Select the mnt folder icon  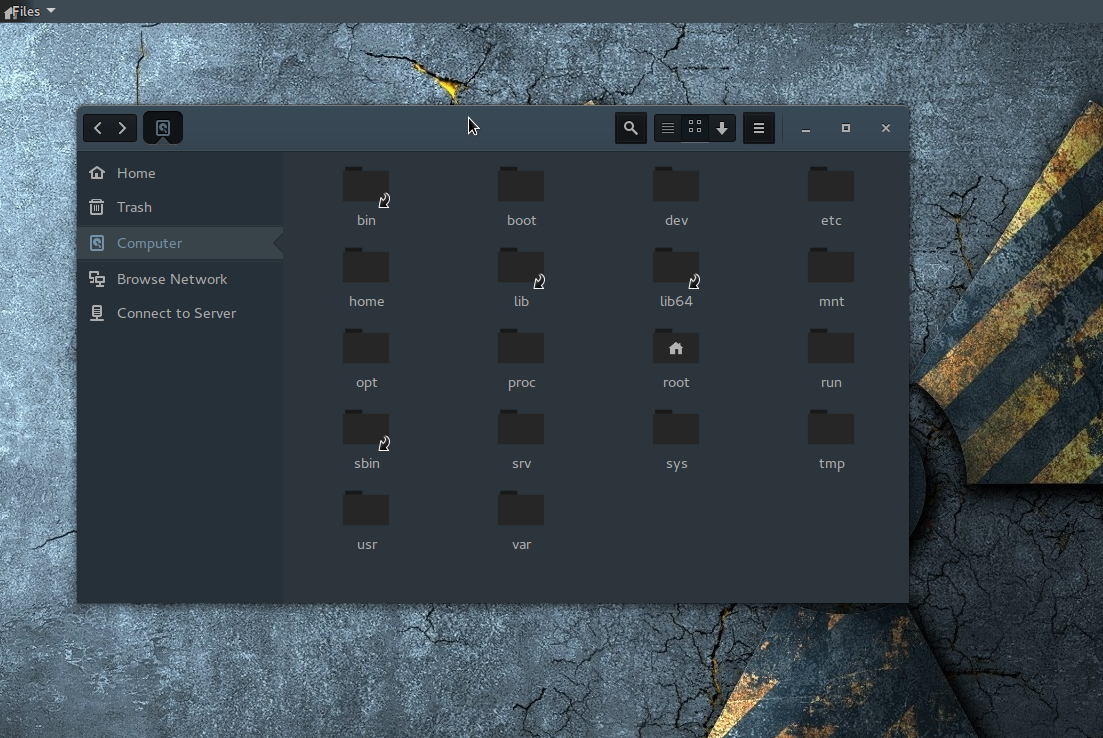click(x=831, y=266)
